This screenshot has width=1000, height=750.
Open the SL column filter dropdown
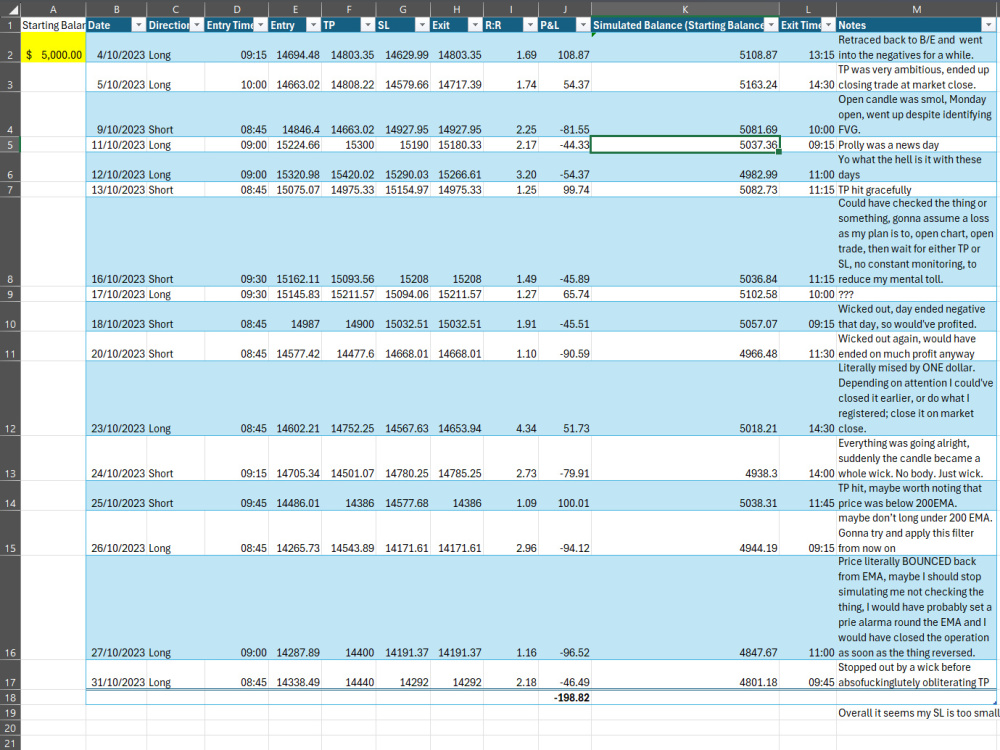[x=422, y=25]
